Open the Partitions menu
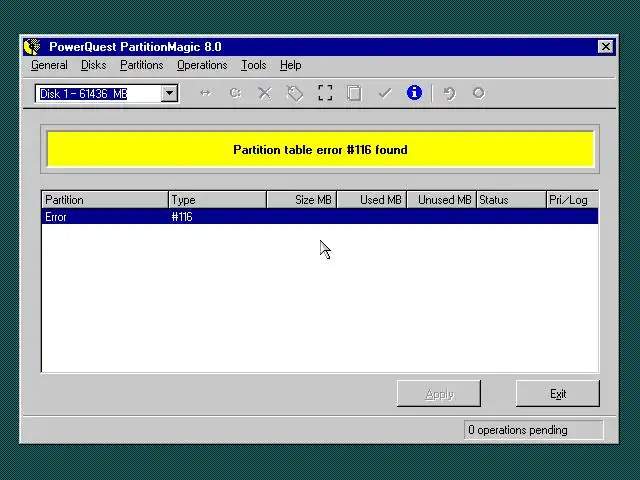The height and width of the screenshot is (480, 640). click(x=141, y=65)
